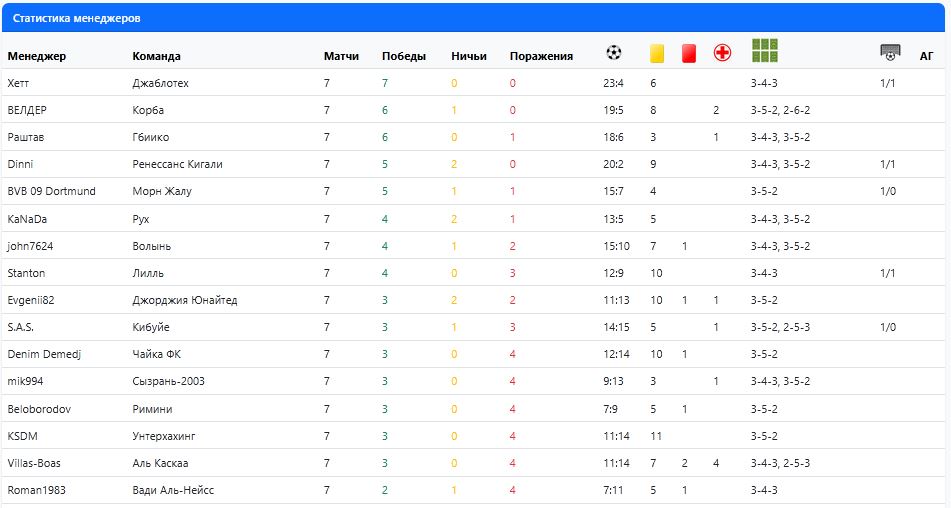Click the red card column icon
This screenshot has width=951, height=508.
pyautogui.click(x=688, y=54)
